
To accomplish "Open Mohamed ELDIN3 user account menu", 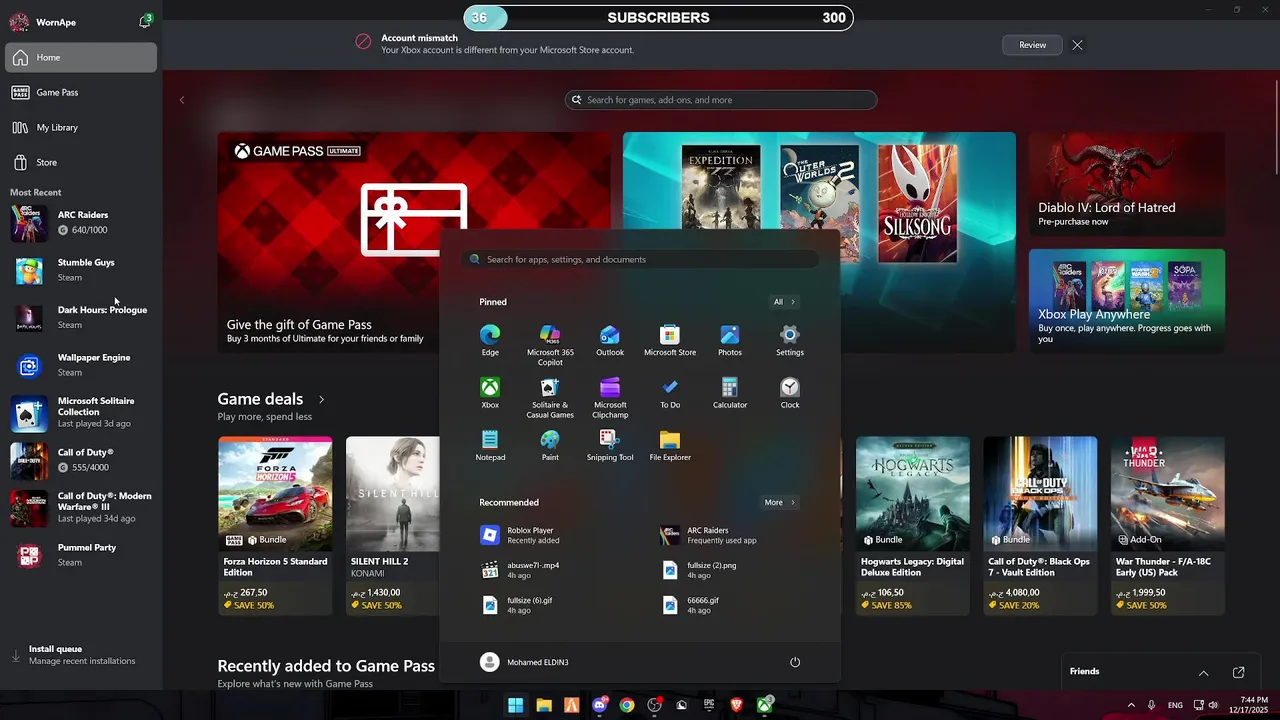I will click(525, 662).
